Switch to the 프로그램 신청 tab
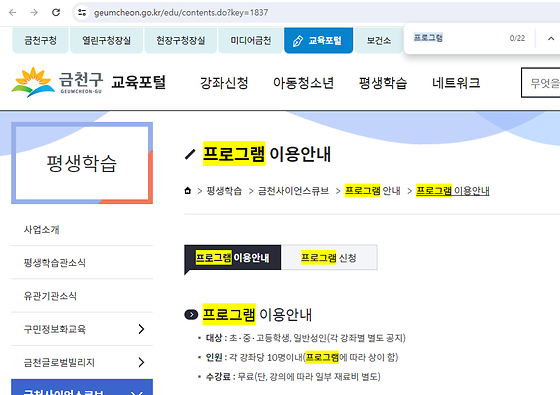Screen dimensions: 560x395 329,258
